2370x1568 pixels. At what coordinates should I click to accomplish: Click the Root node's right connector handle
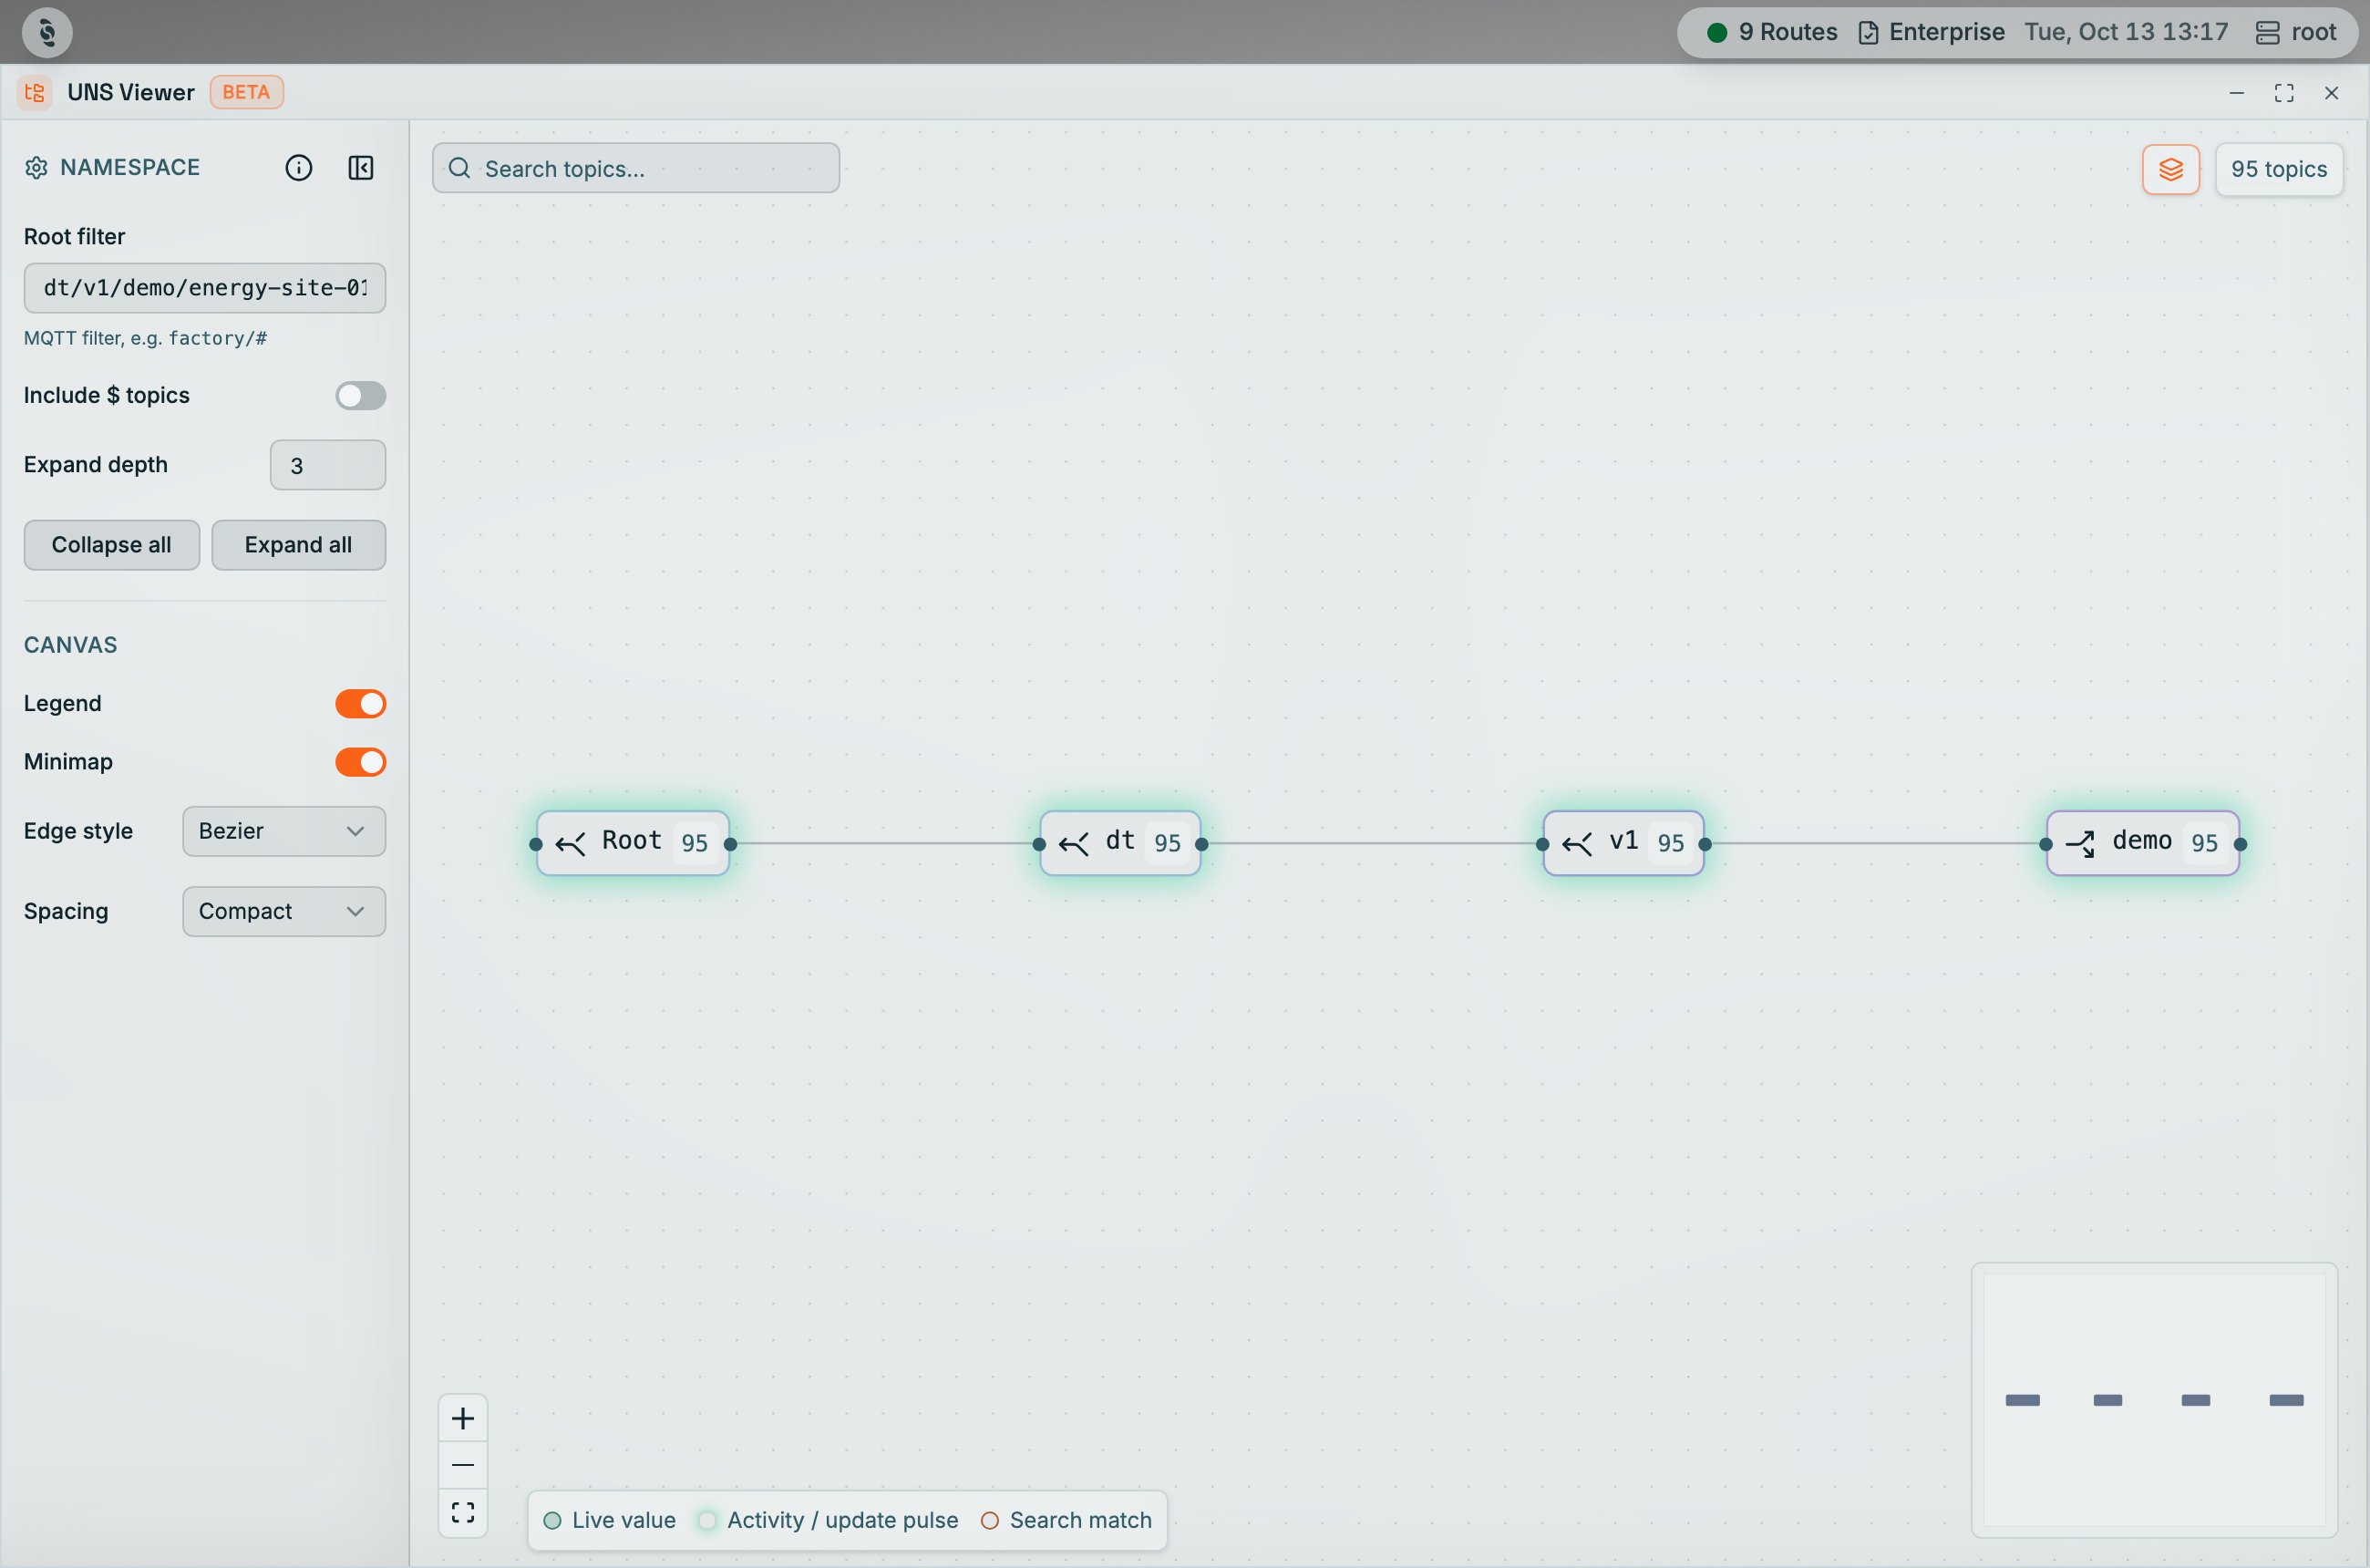(730, 844)
